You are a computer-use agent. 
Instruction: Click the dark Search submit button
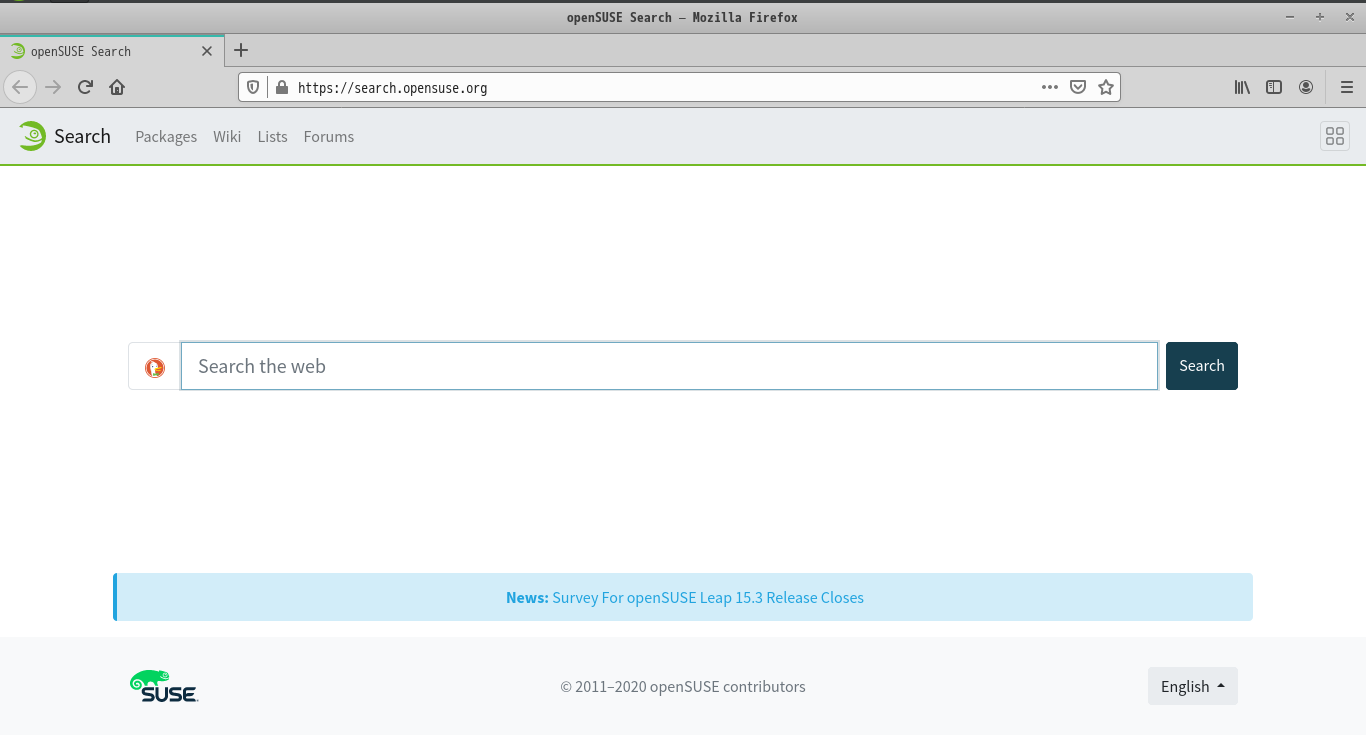pyautogui.click(x=1202, y=366)
